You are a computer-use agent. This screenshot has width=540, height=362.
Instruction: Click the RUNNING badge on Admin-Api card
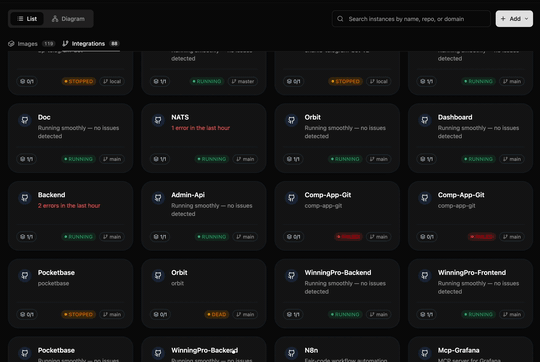coord(211,237)
